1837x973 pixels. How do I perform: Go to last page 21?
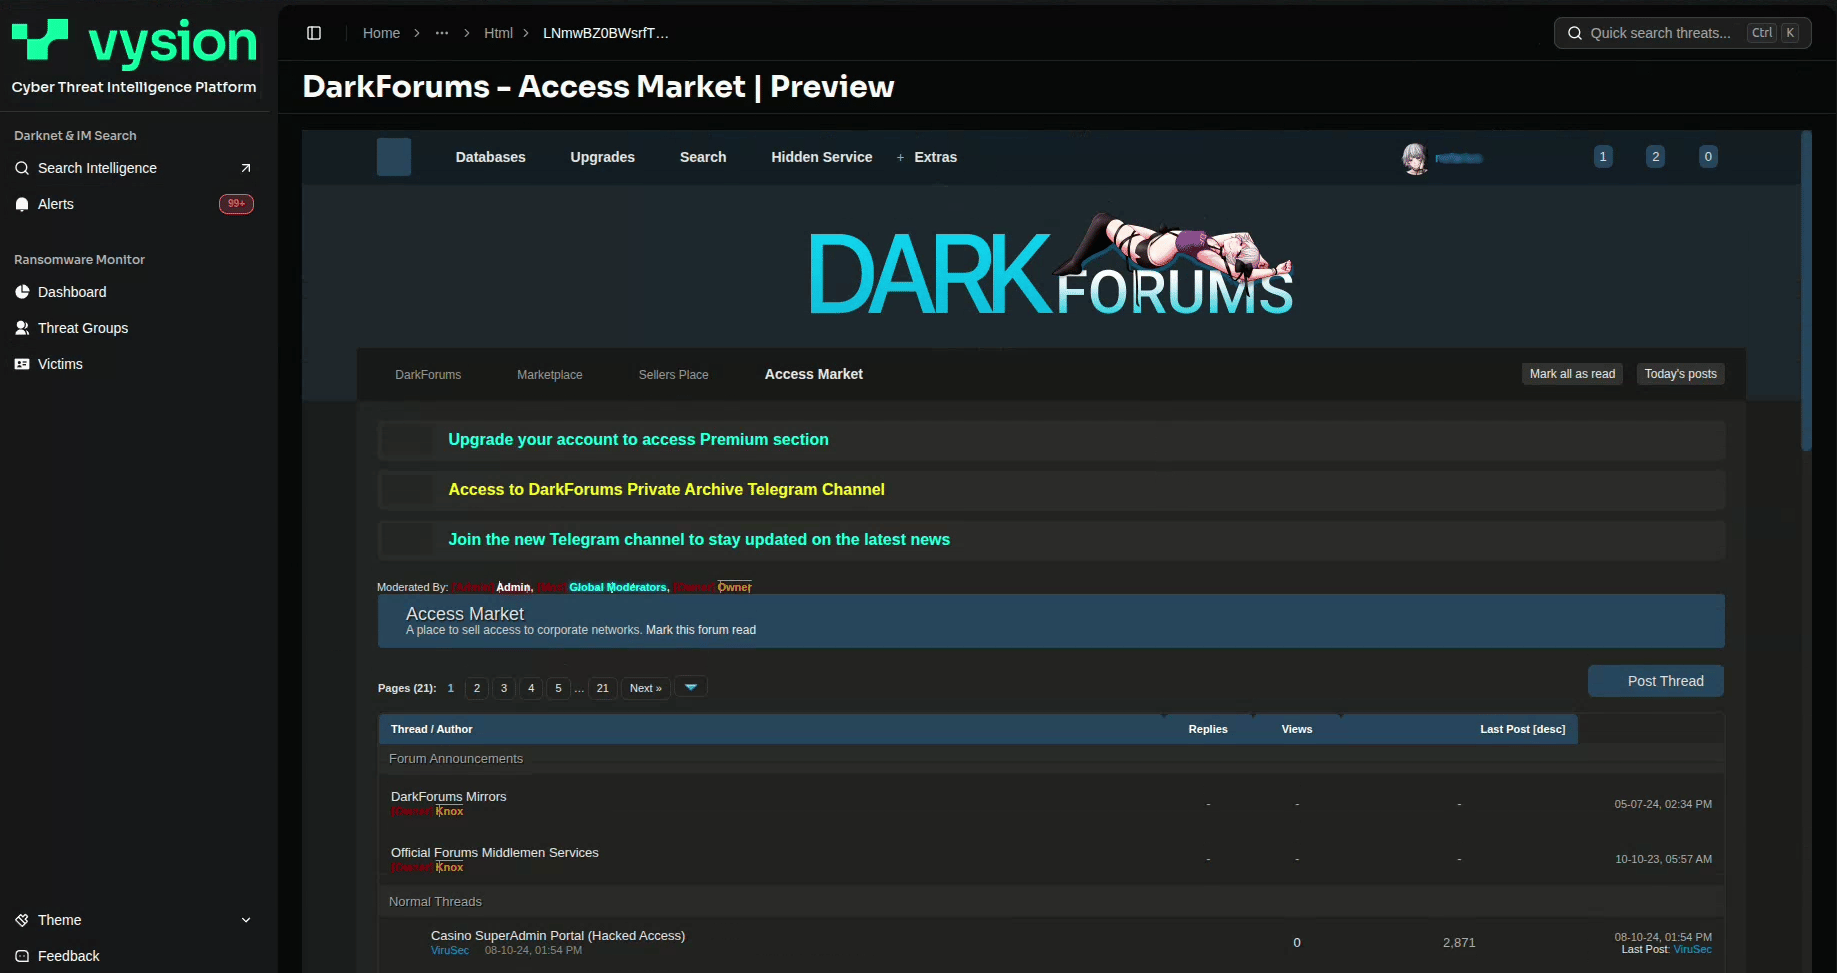pyautogui.click(x=602, y=688)
